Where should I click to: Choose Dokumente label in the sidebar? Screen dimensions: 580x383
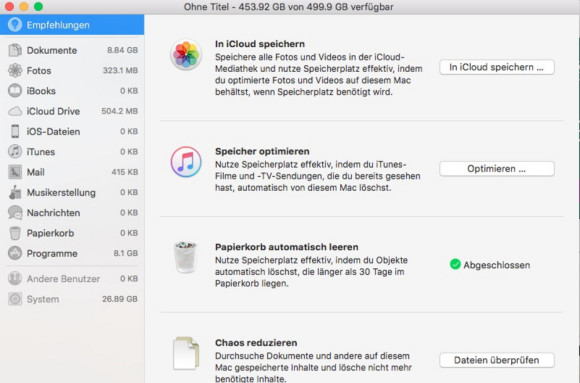click(x=52, y=50)
